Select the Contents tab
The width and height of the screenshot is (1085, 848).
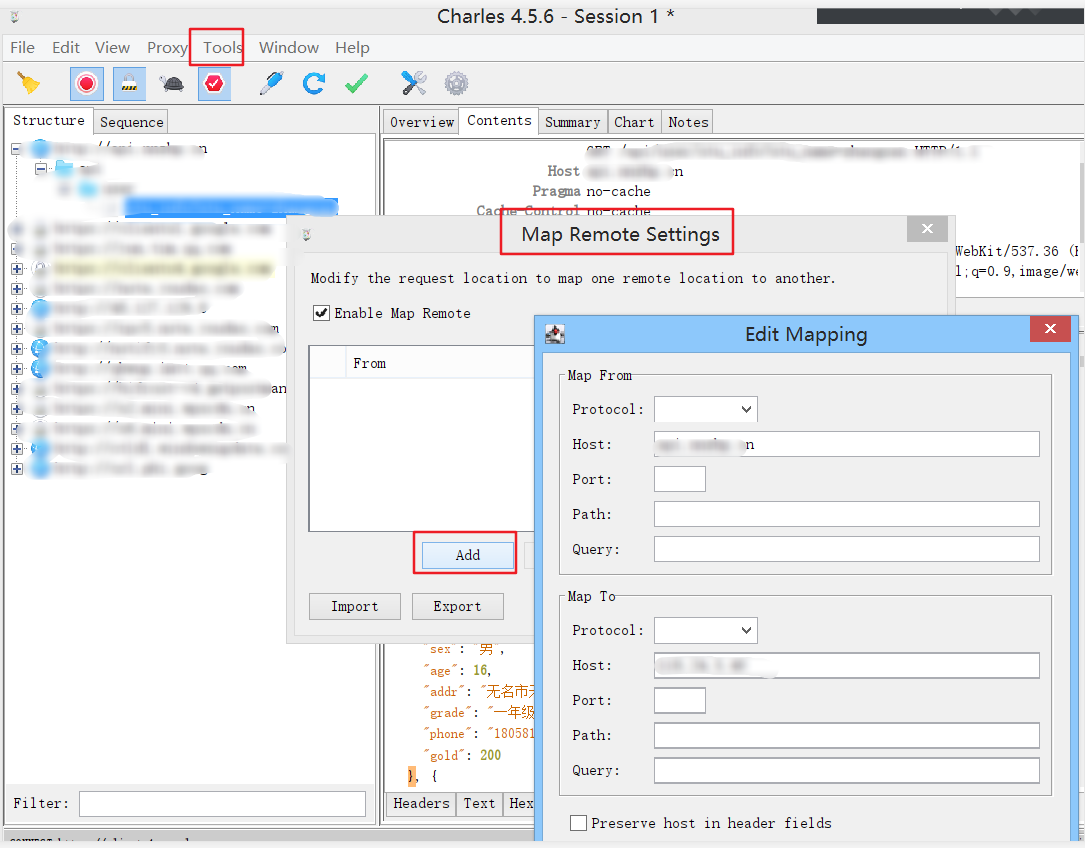point(499,120)
